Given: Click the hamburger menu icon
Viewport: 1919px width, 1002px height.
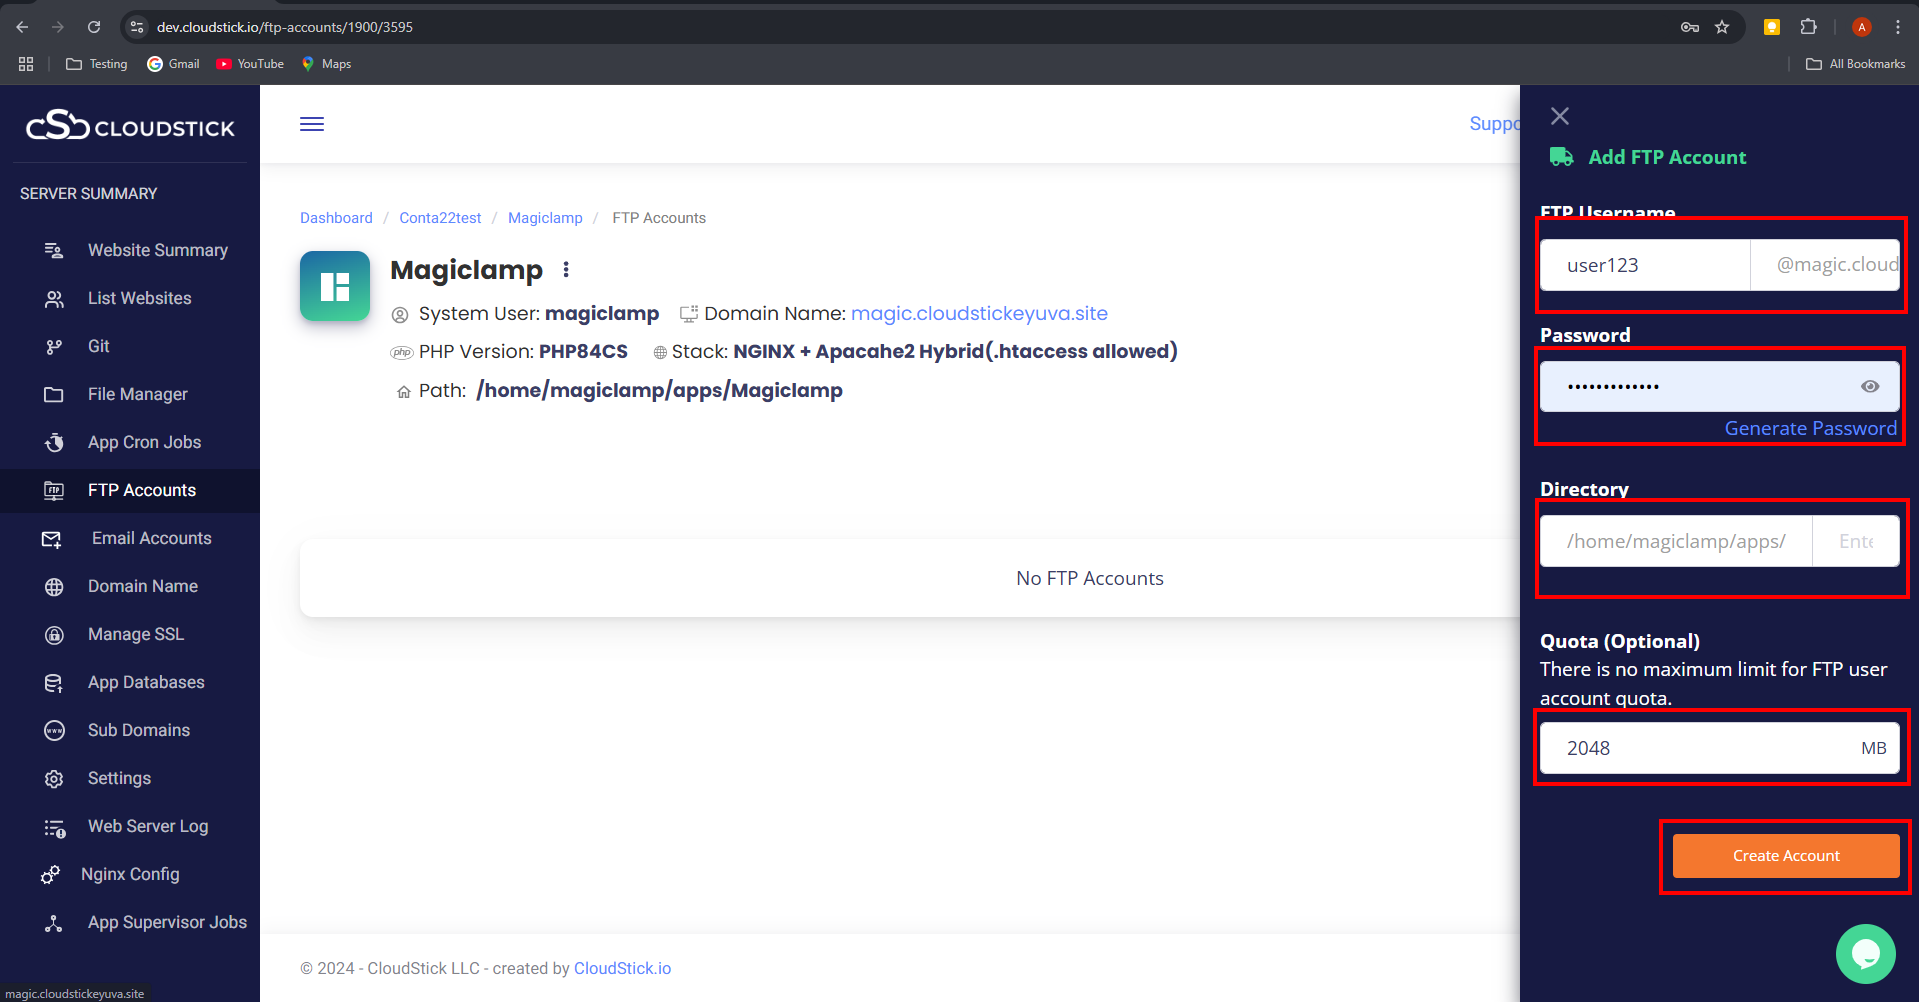Looking at the screenshot, I should pos(312,124).
